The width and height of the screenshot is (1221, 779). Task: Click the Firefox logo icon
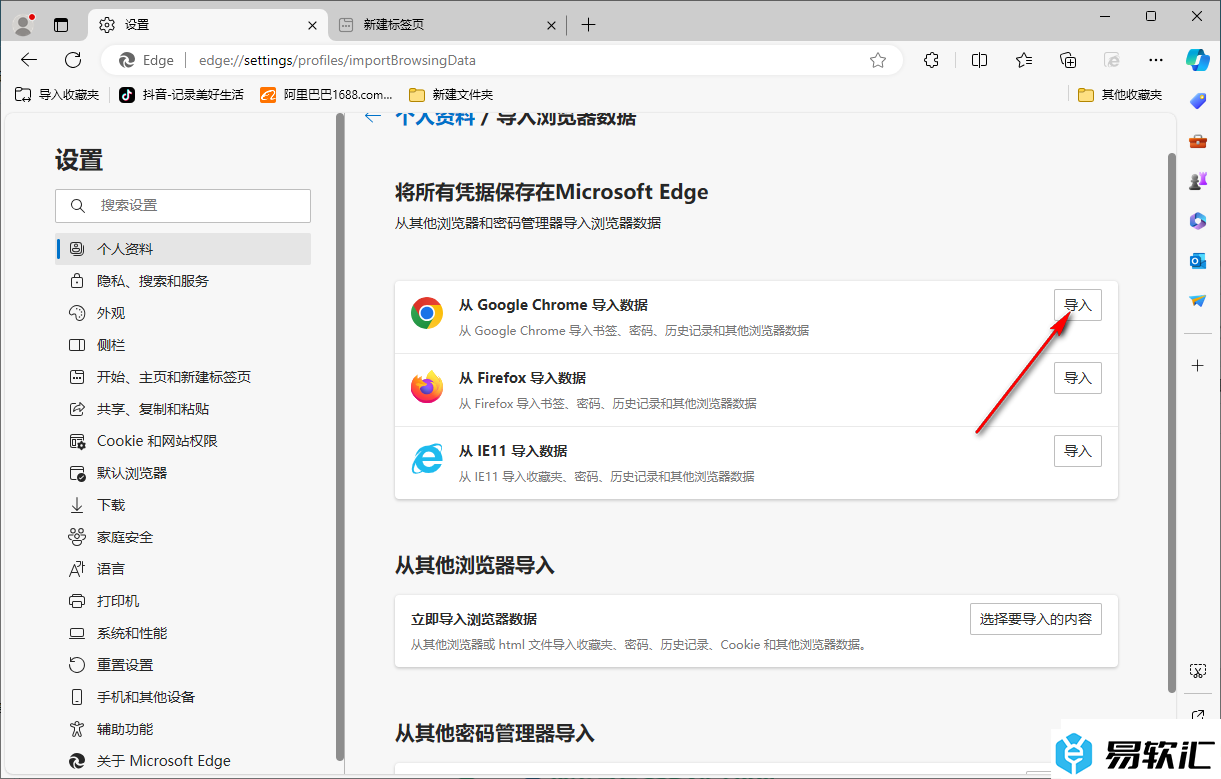pyautogui.click(x=427, y=387)
